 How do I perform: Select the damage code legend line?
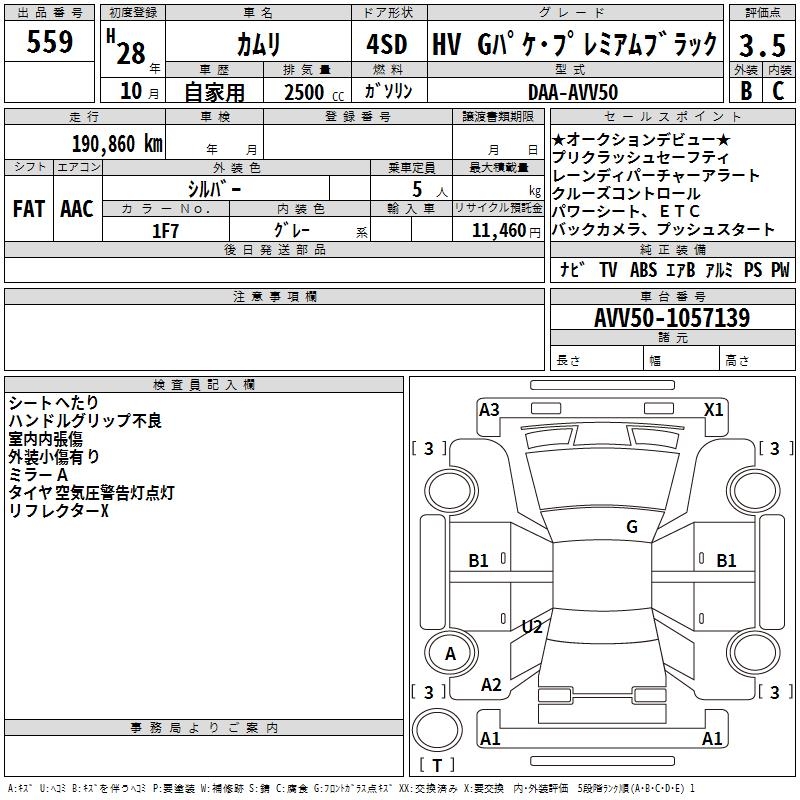pos(351,789)
